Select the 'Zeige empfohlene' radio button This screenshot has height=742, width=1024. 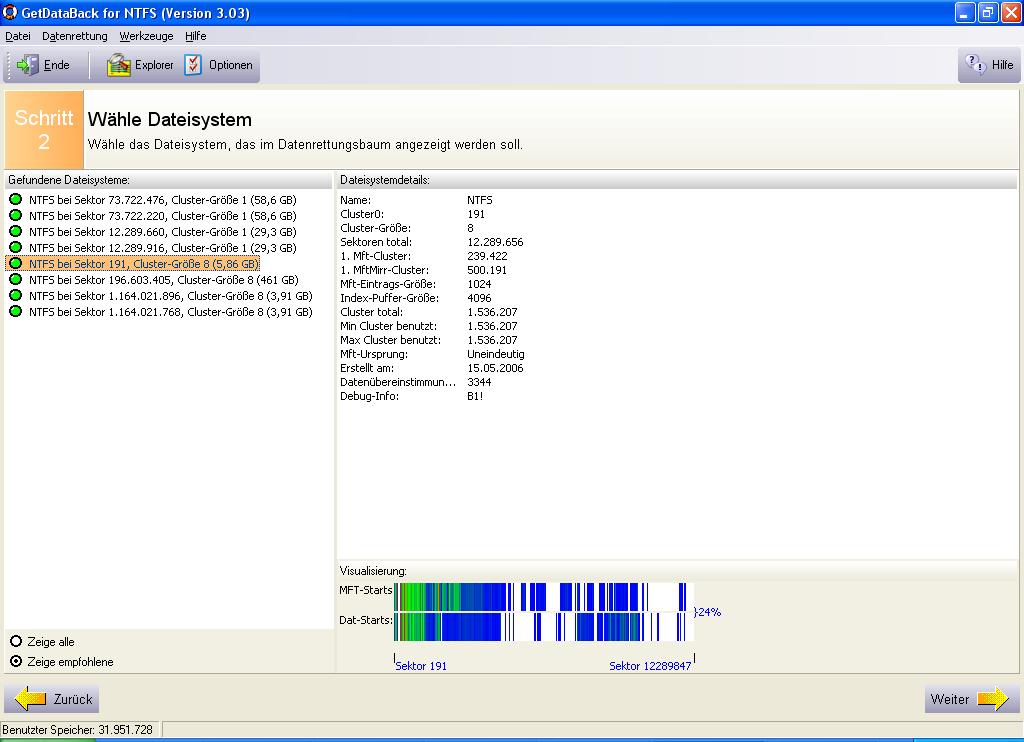(x=16, y=662)
